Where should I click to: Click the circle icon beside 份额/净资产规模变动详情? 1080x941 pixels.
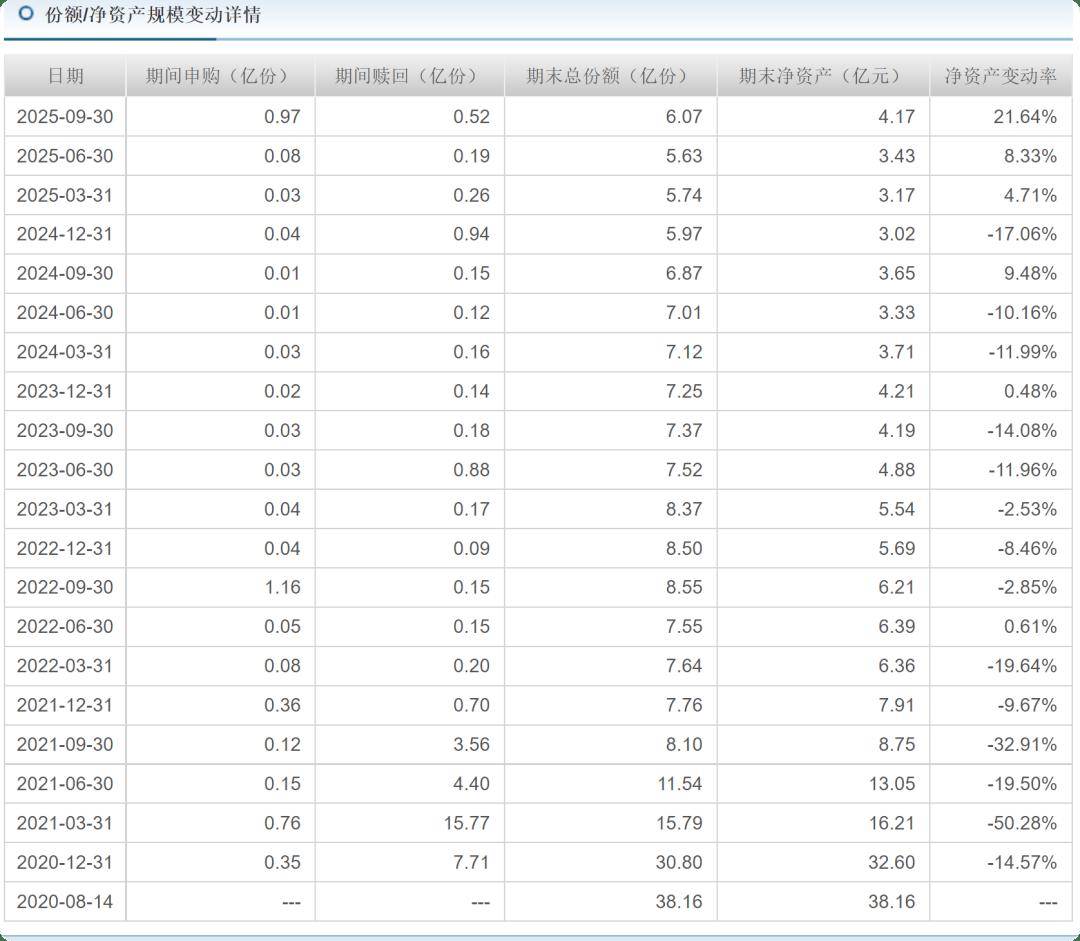coord(26,14)
